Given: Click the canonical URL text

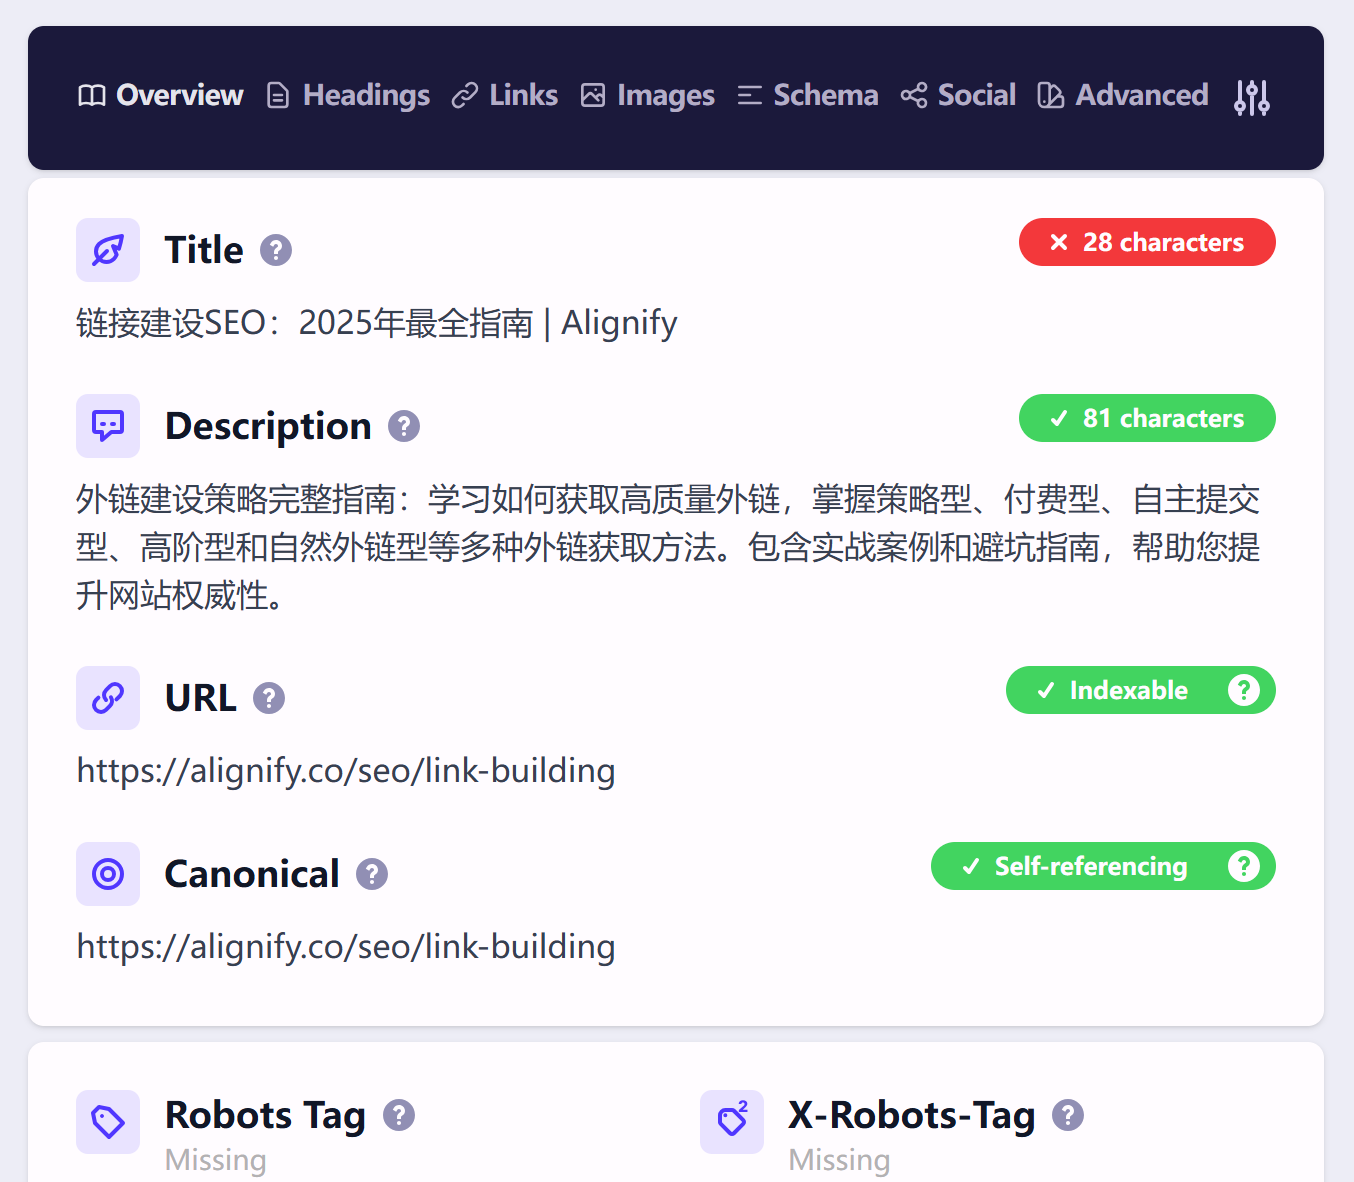Looking at the screenshot, I should pos(345,946).
